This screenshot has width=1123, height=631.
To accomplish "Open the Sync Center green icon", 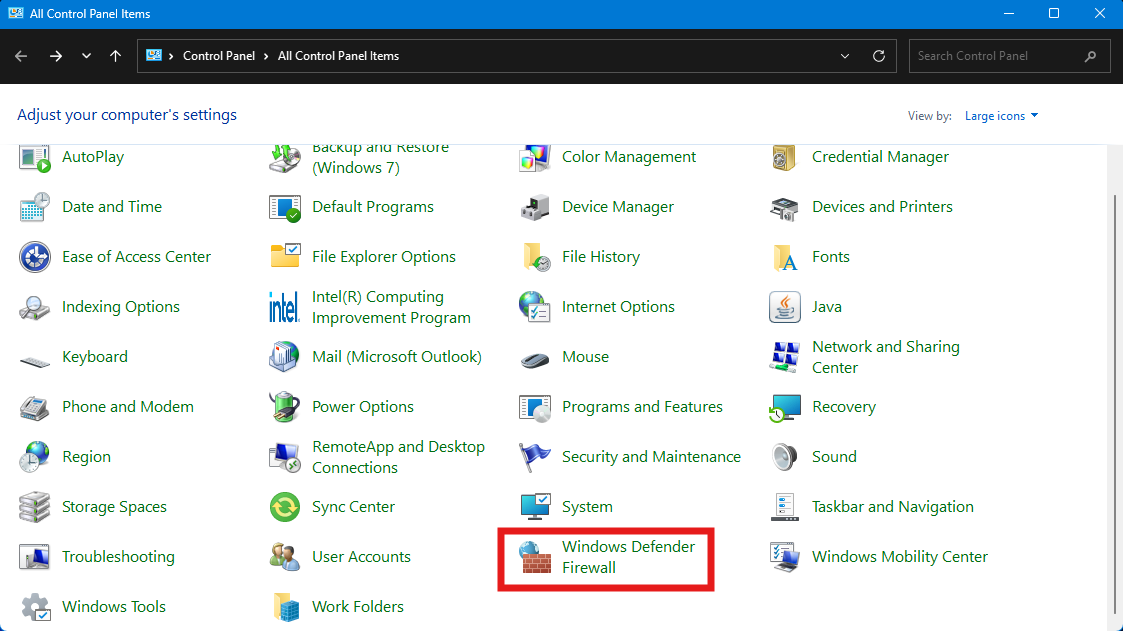I will [x=285, y=507].
